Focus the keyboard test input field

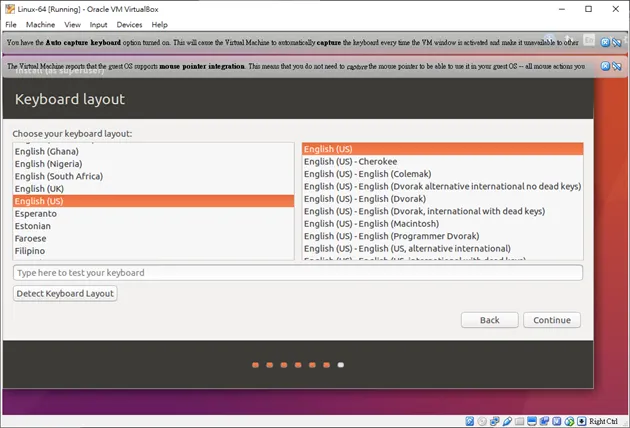[298, 272]
